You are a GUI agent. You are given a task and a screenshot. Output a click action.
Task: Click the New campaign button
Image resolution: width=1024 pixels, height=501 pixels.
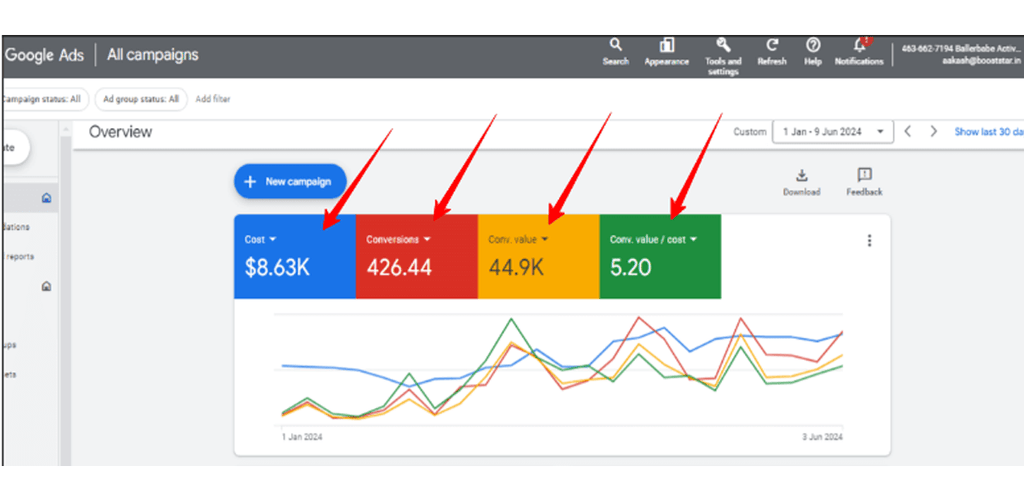[290, 182]
